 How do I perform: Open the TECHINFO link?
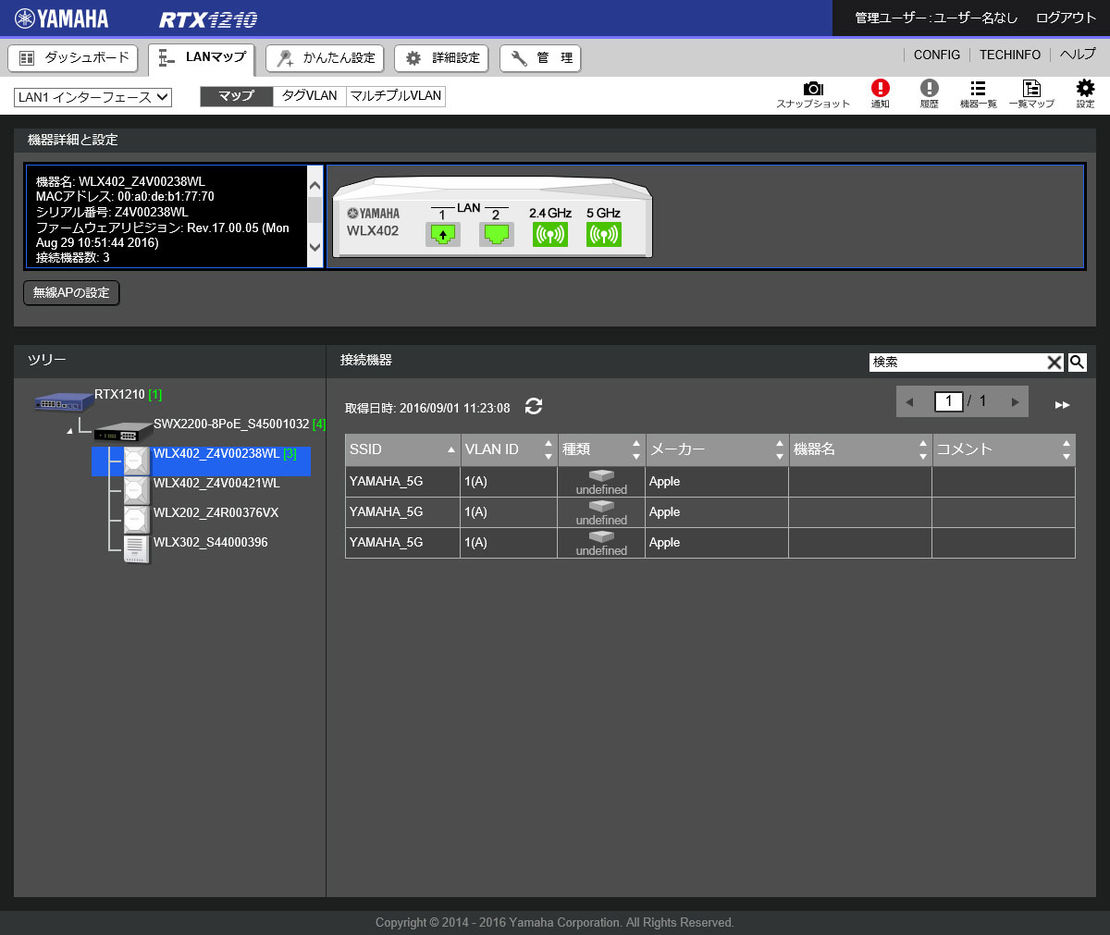point(1009,55)
